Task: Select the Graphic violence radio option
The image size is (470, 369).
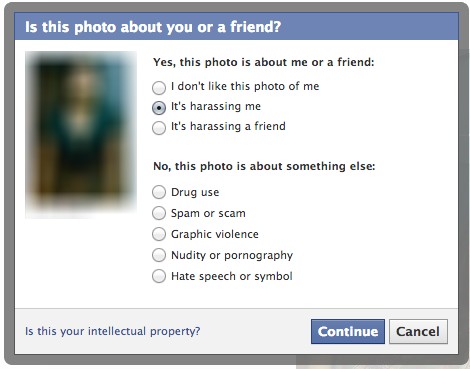Action: (159, 234)
